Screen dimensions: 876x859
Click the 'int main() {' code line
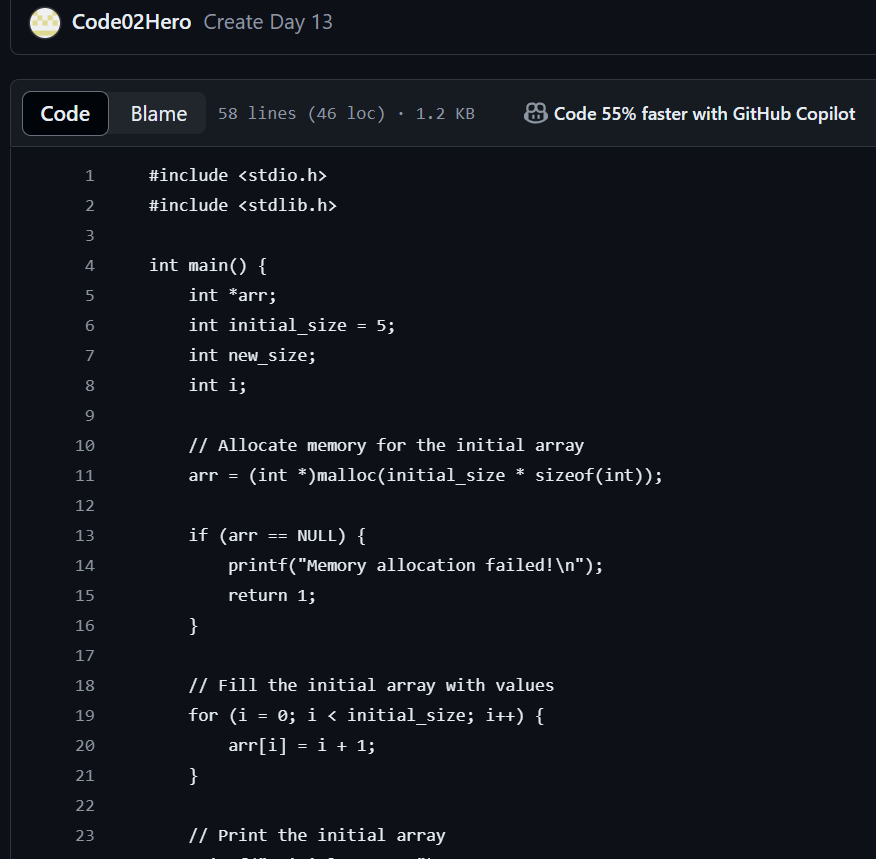pyautogui.click(x=208, y=265)
